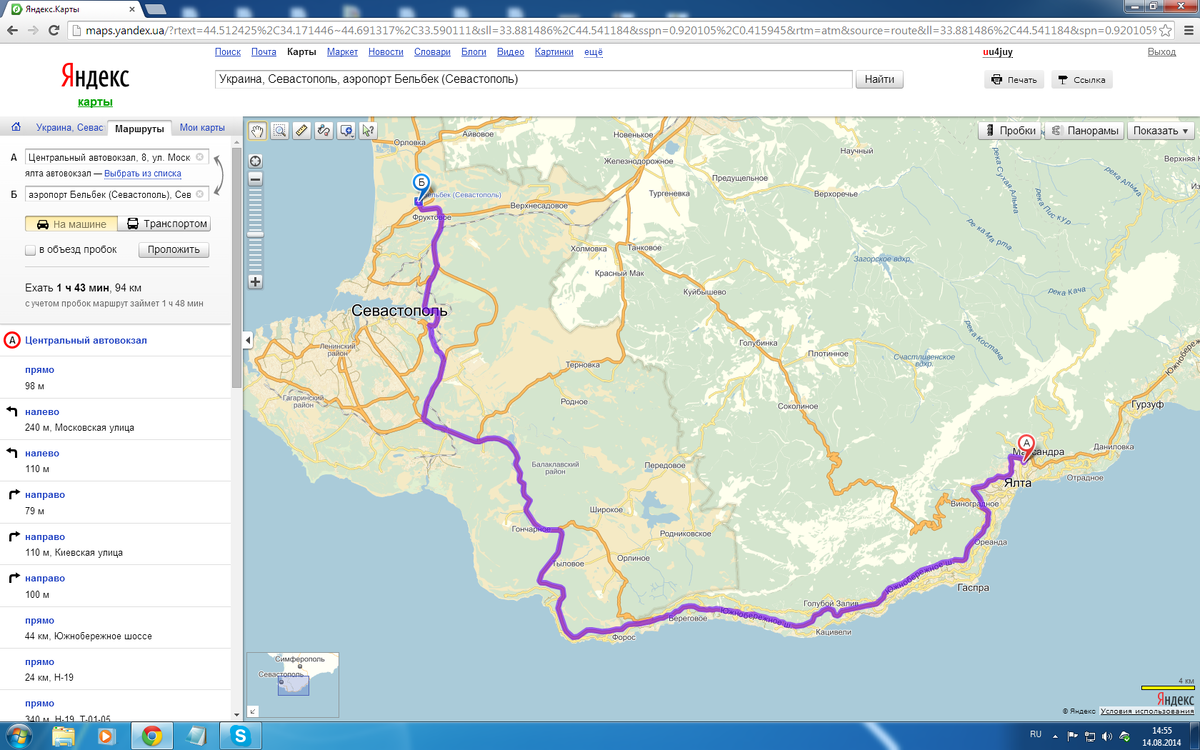The height and width of the screenshot is (750, 1200).
Task: Open the Новости service menu link
Action: tap(386, 51)
